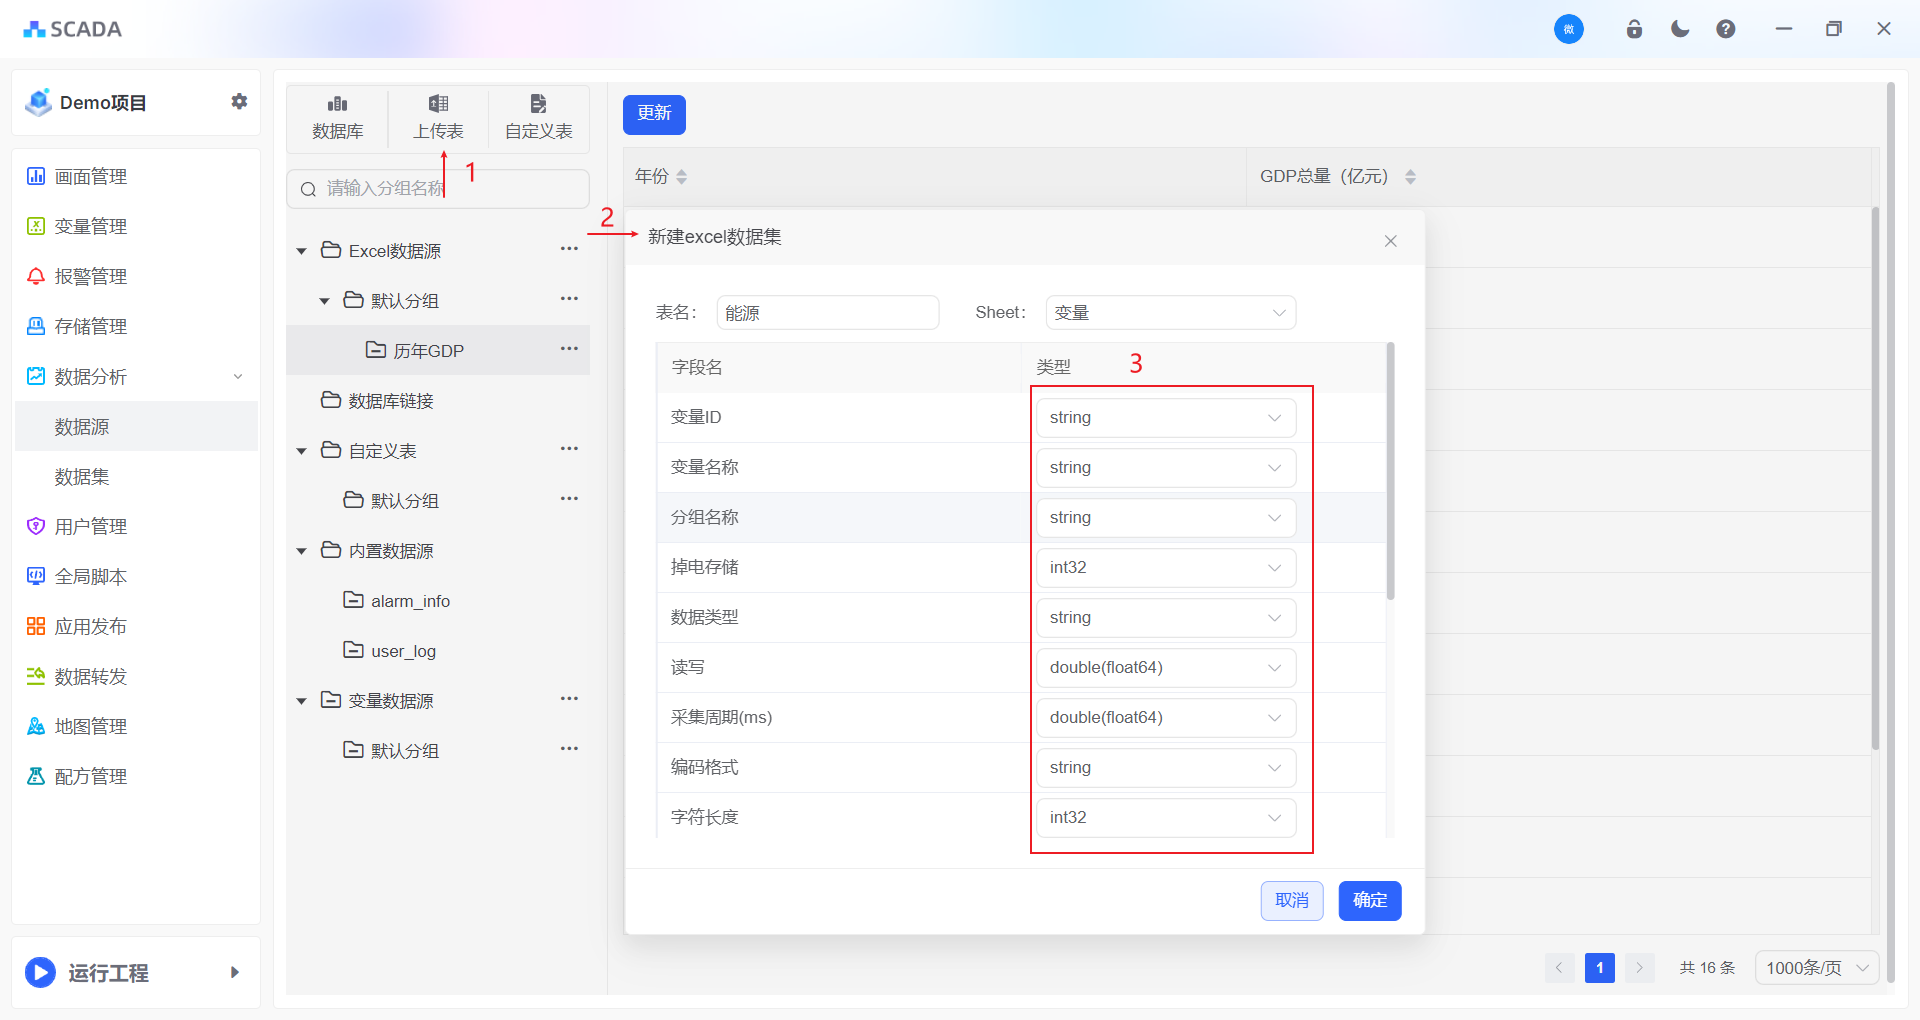Select 数据集 in the sidebar menu
This screenshot has height=1020, width=1920.
point(82,477)
